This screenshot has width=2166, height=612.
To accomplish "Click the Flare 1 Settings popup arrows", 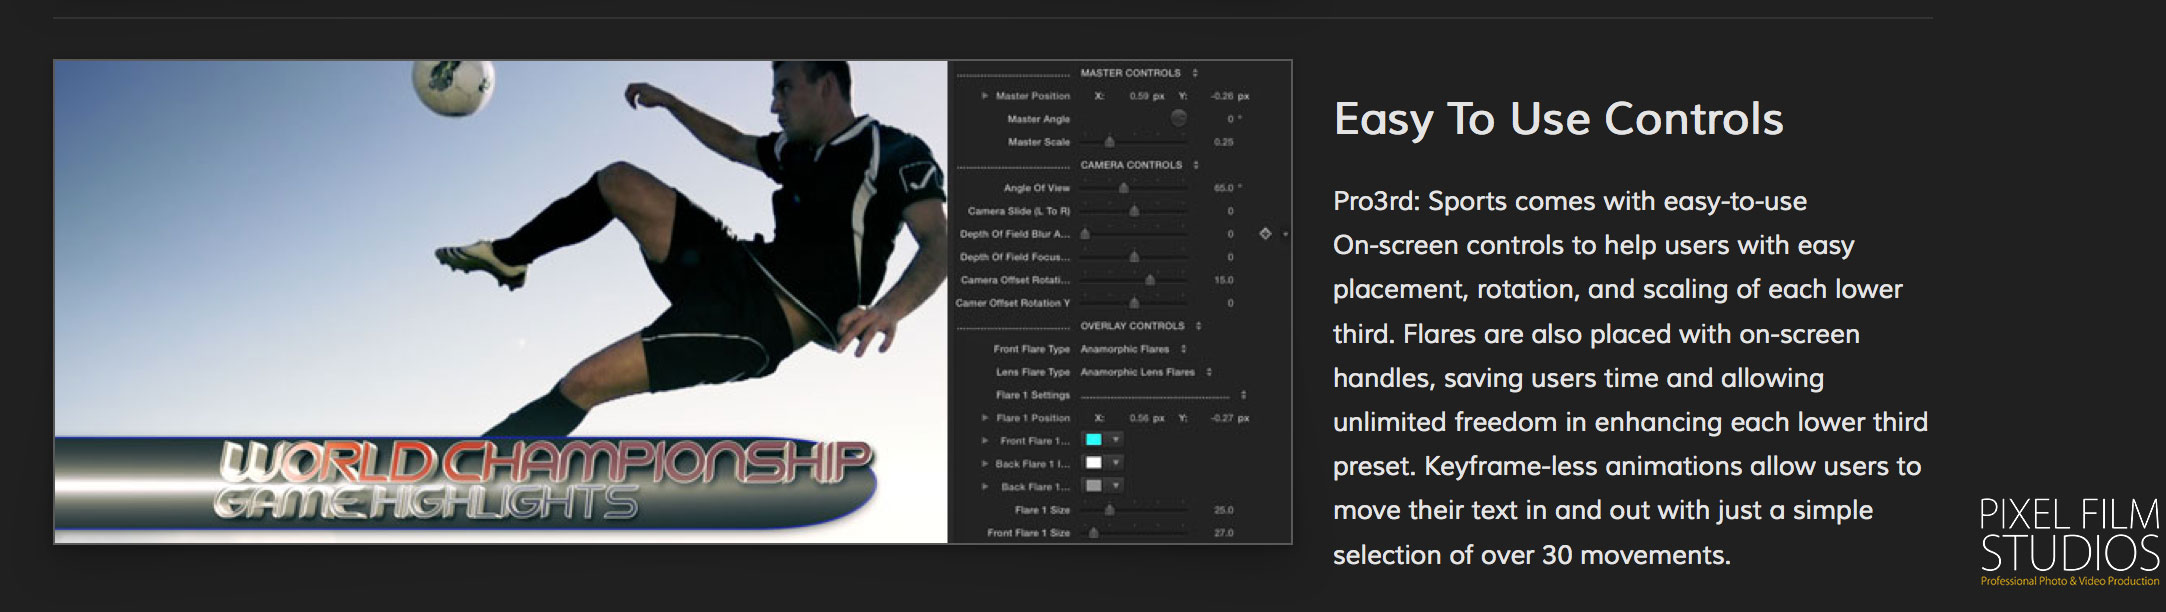I will tap(1243, 395).
